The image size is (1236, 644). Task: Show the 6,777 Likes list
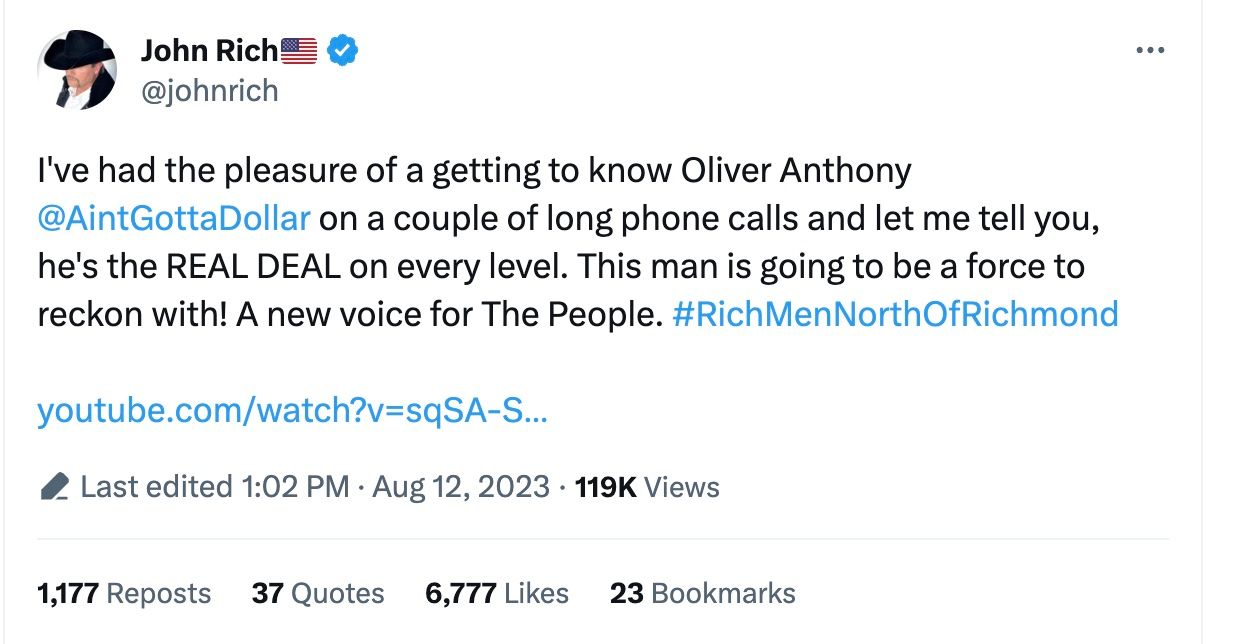click(x=497, y=593)
